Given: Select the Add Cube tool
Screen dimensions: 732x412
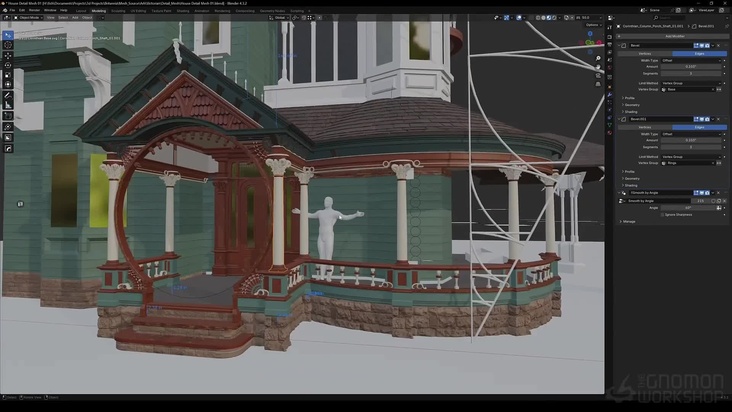Looking at the screenshot, I should [8, 116].
